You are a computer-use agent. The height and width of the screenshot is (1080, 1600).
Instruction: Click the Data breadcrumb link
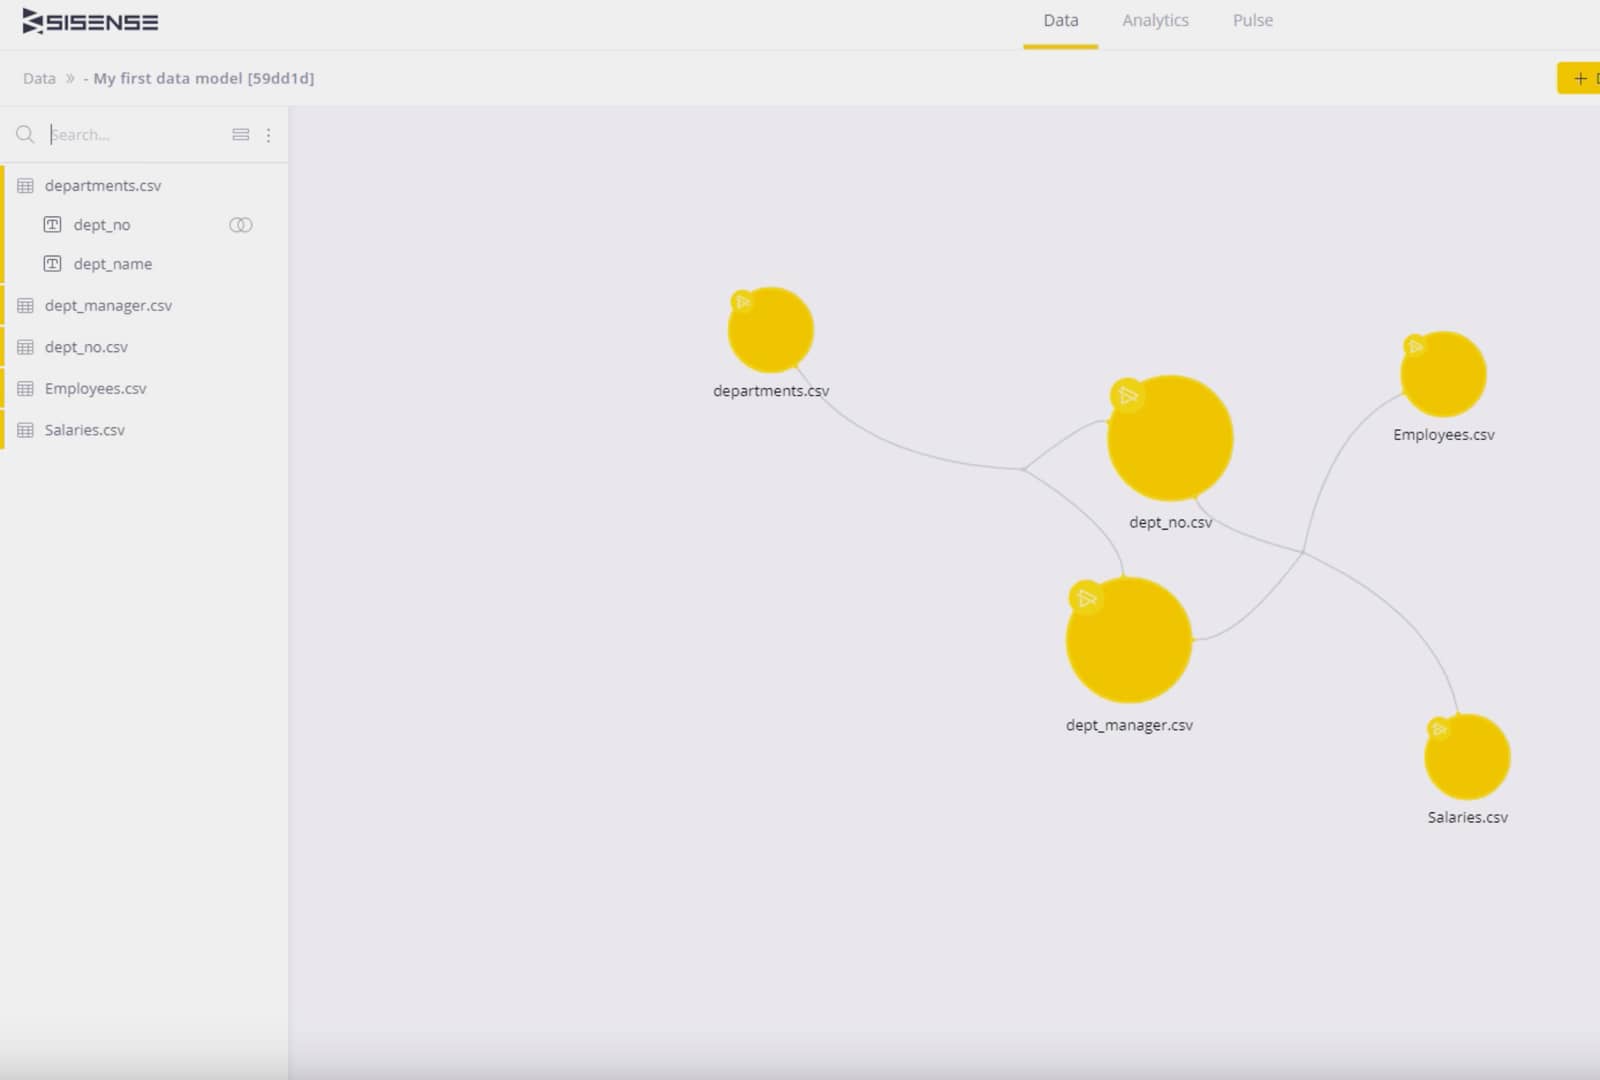coord(39,78)
